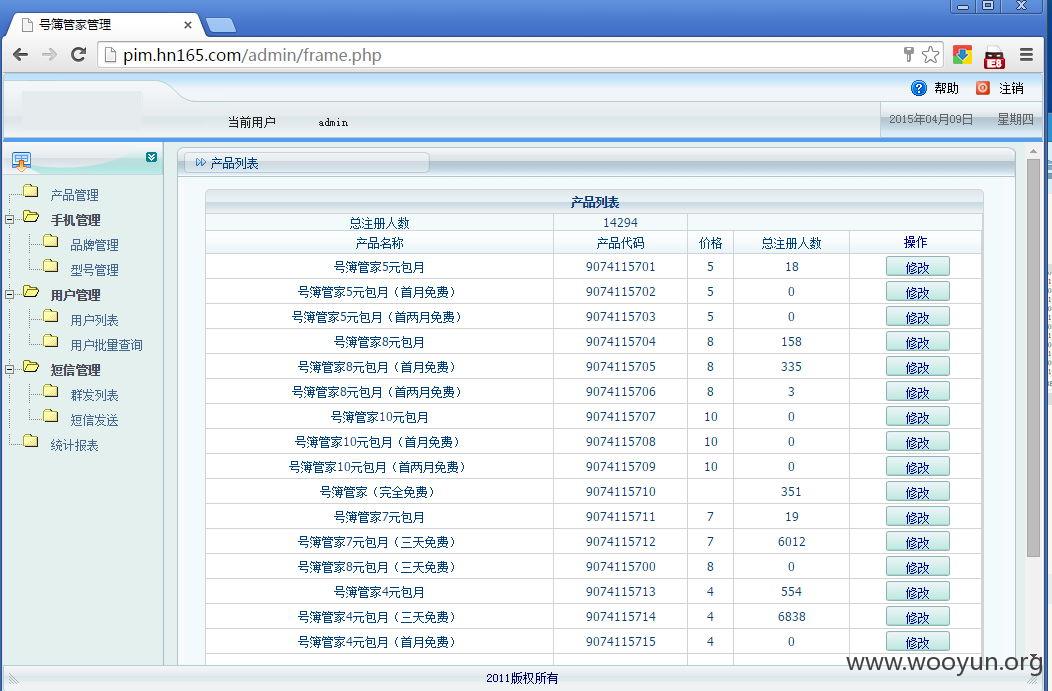The width and height of the screenshot is (1052, 691).
Task: Click the 帮助 help link
Action: [x=947, y=88]
